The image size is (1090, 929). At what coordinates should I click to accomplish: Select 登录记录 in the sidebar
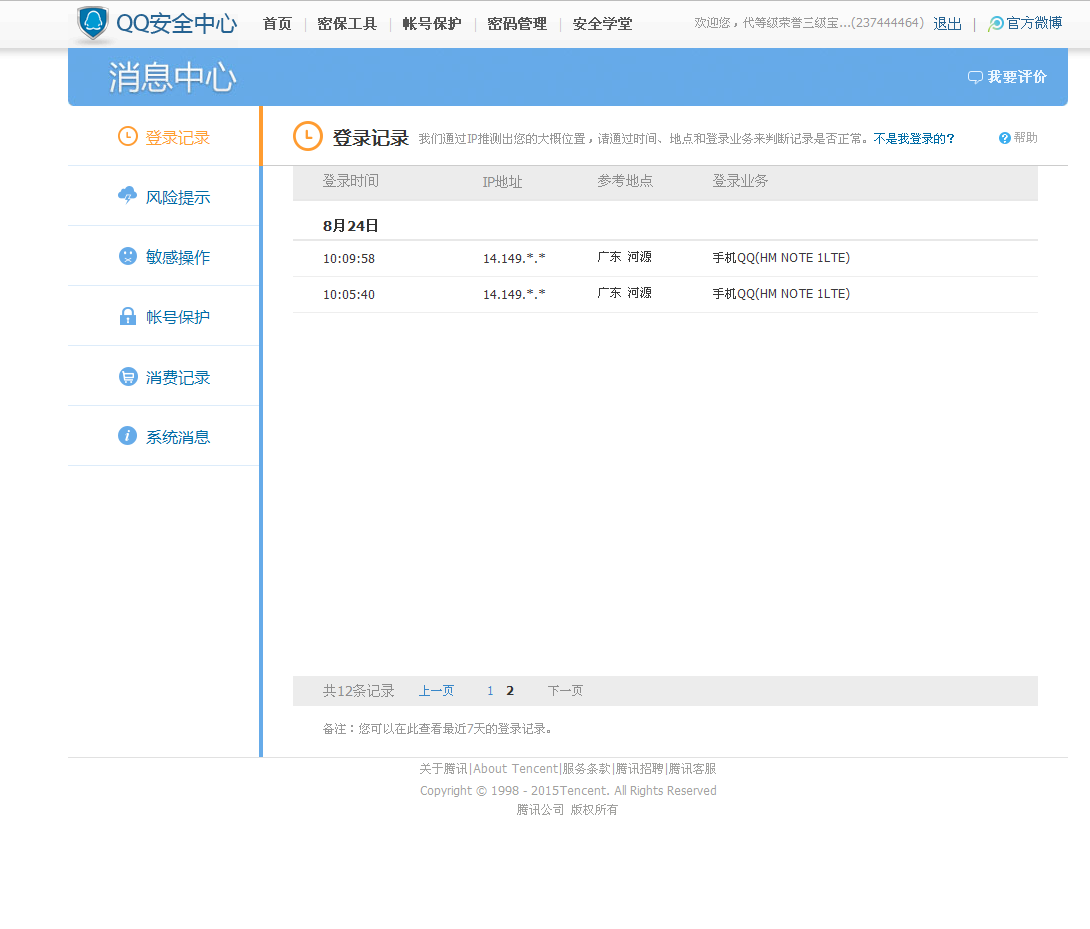click(x=177, y=138)
